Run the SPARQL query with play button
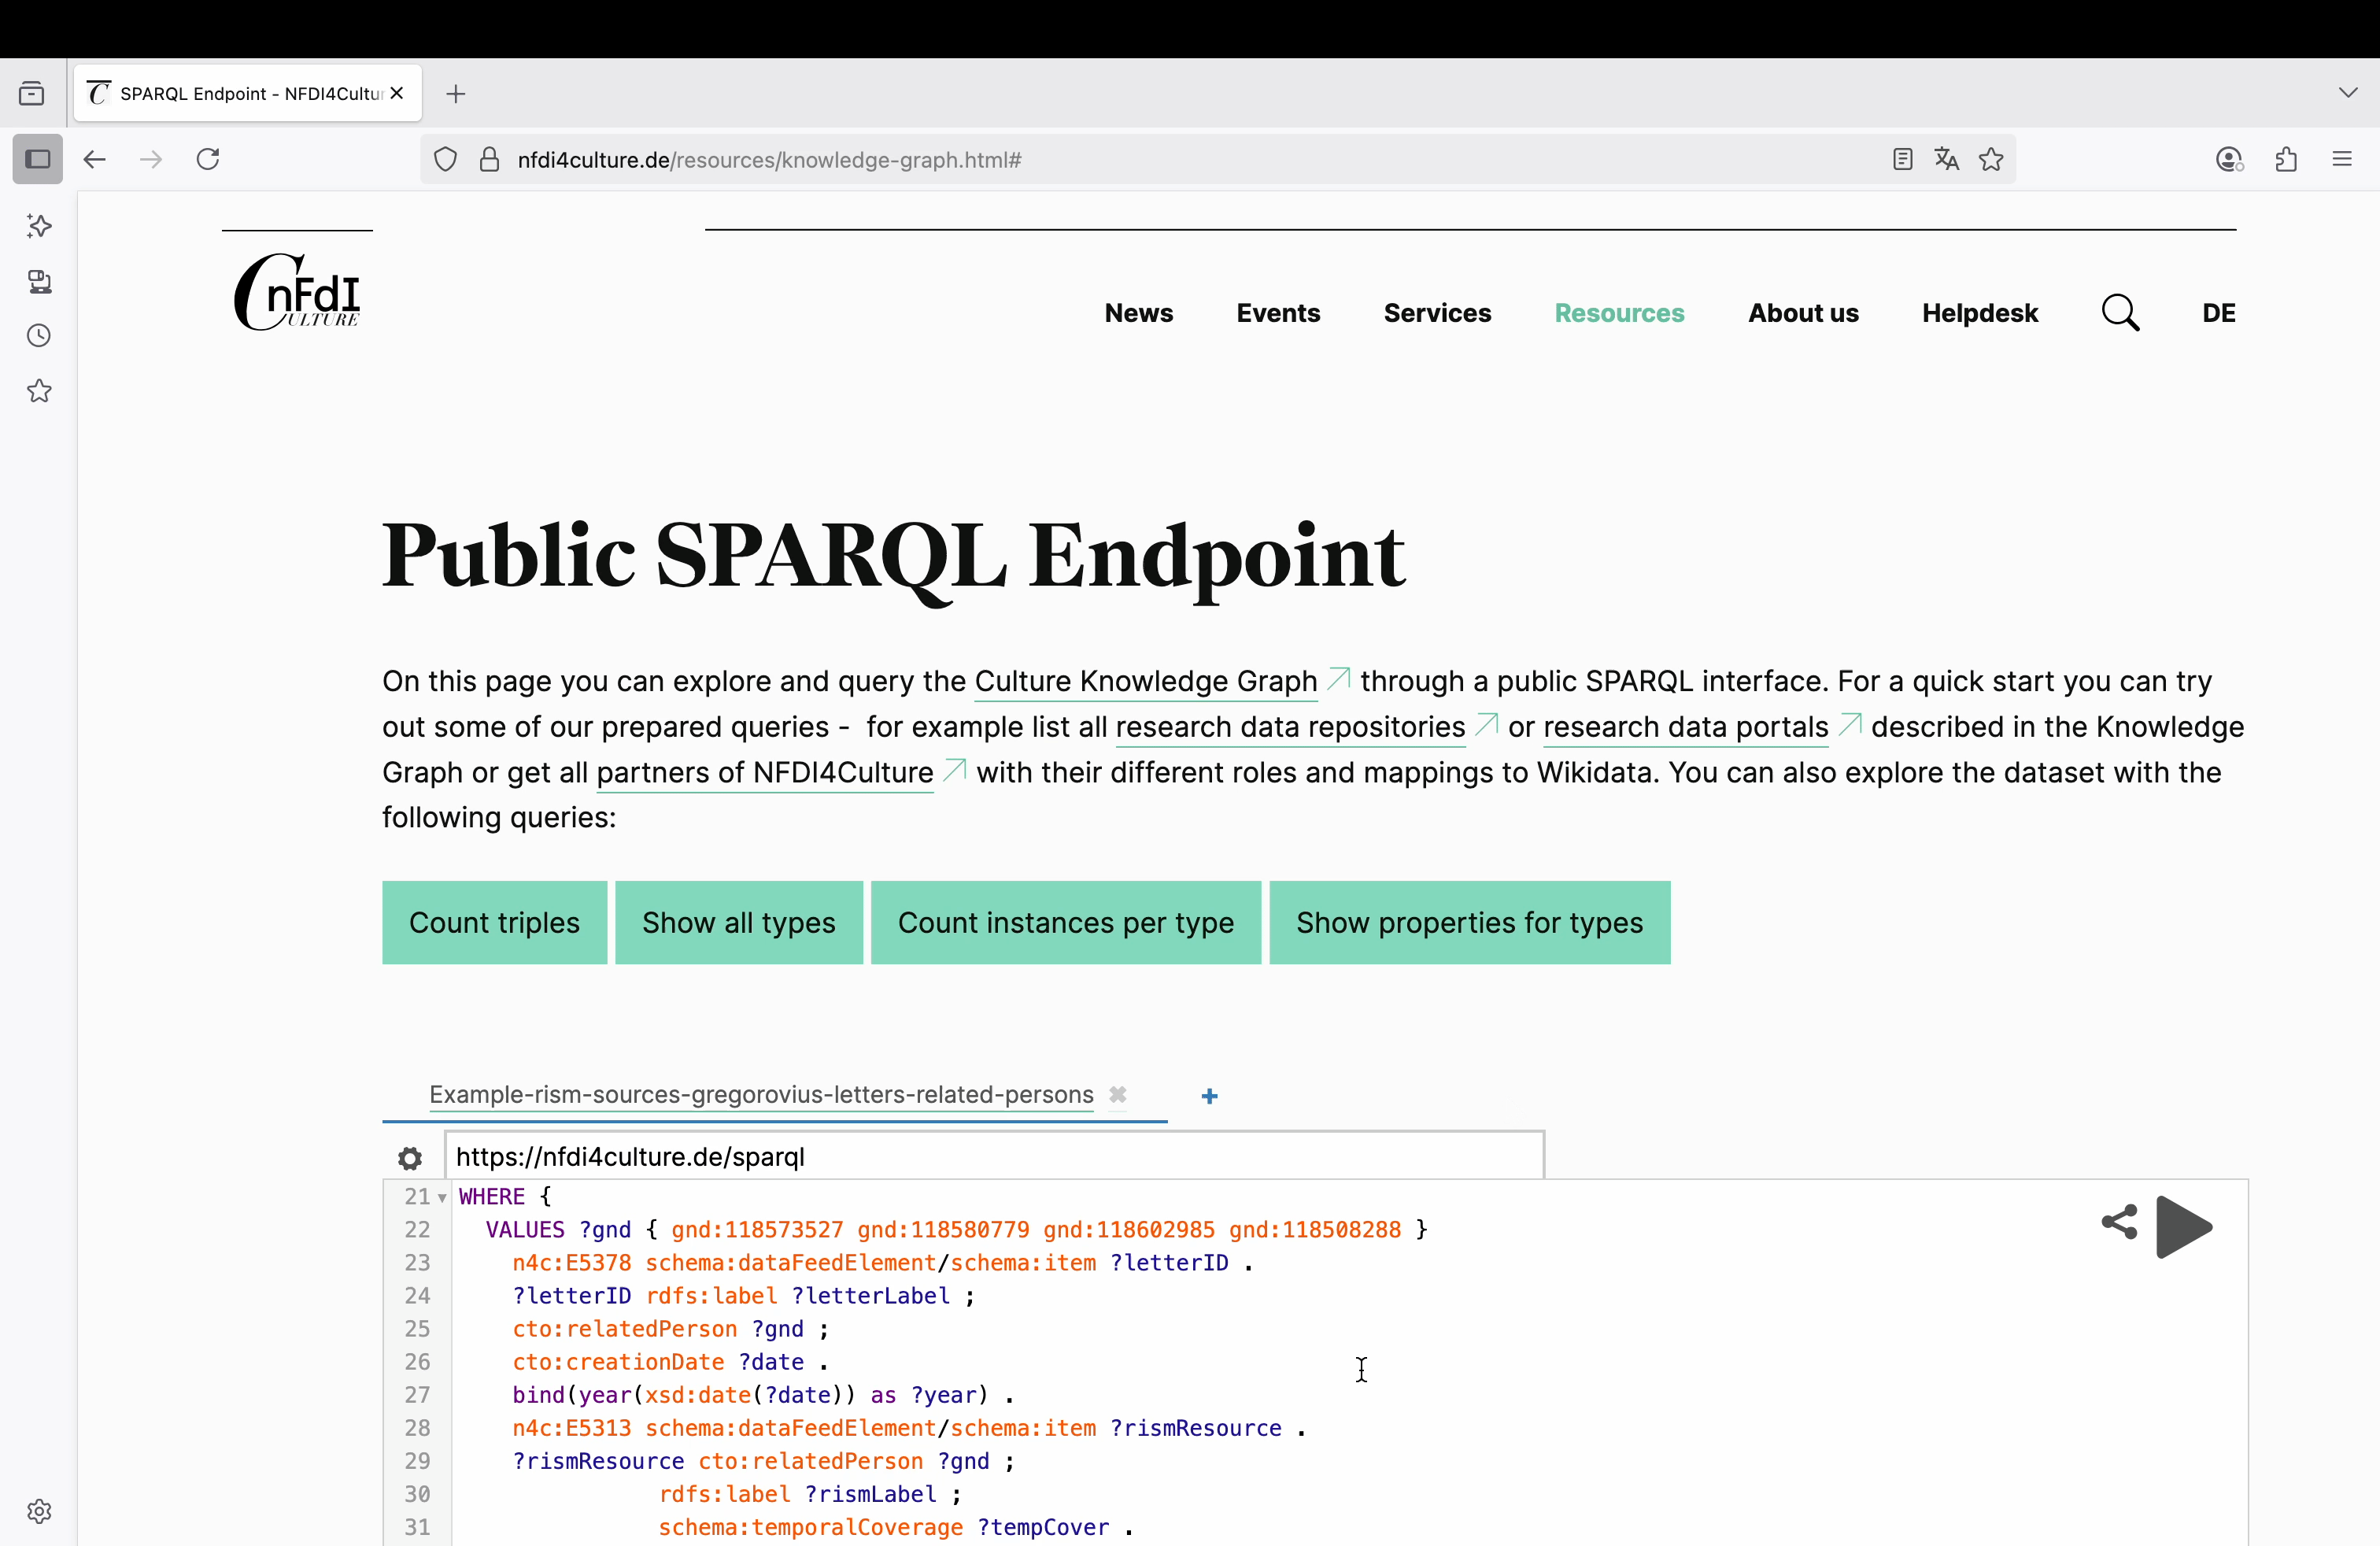2380x1546 pixels. [x=2184, y=1226]
